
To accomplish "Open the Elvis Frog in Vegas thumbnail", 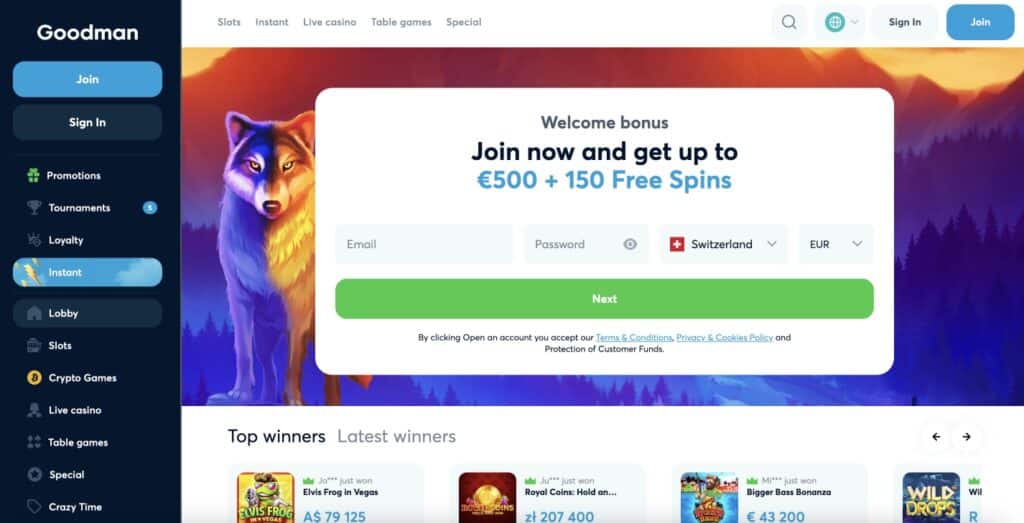I will coord(266,498).
